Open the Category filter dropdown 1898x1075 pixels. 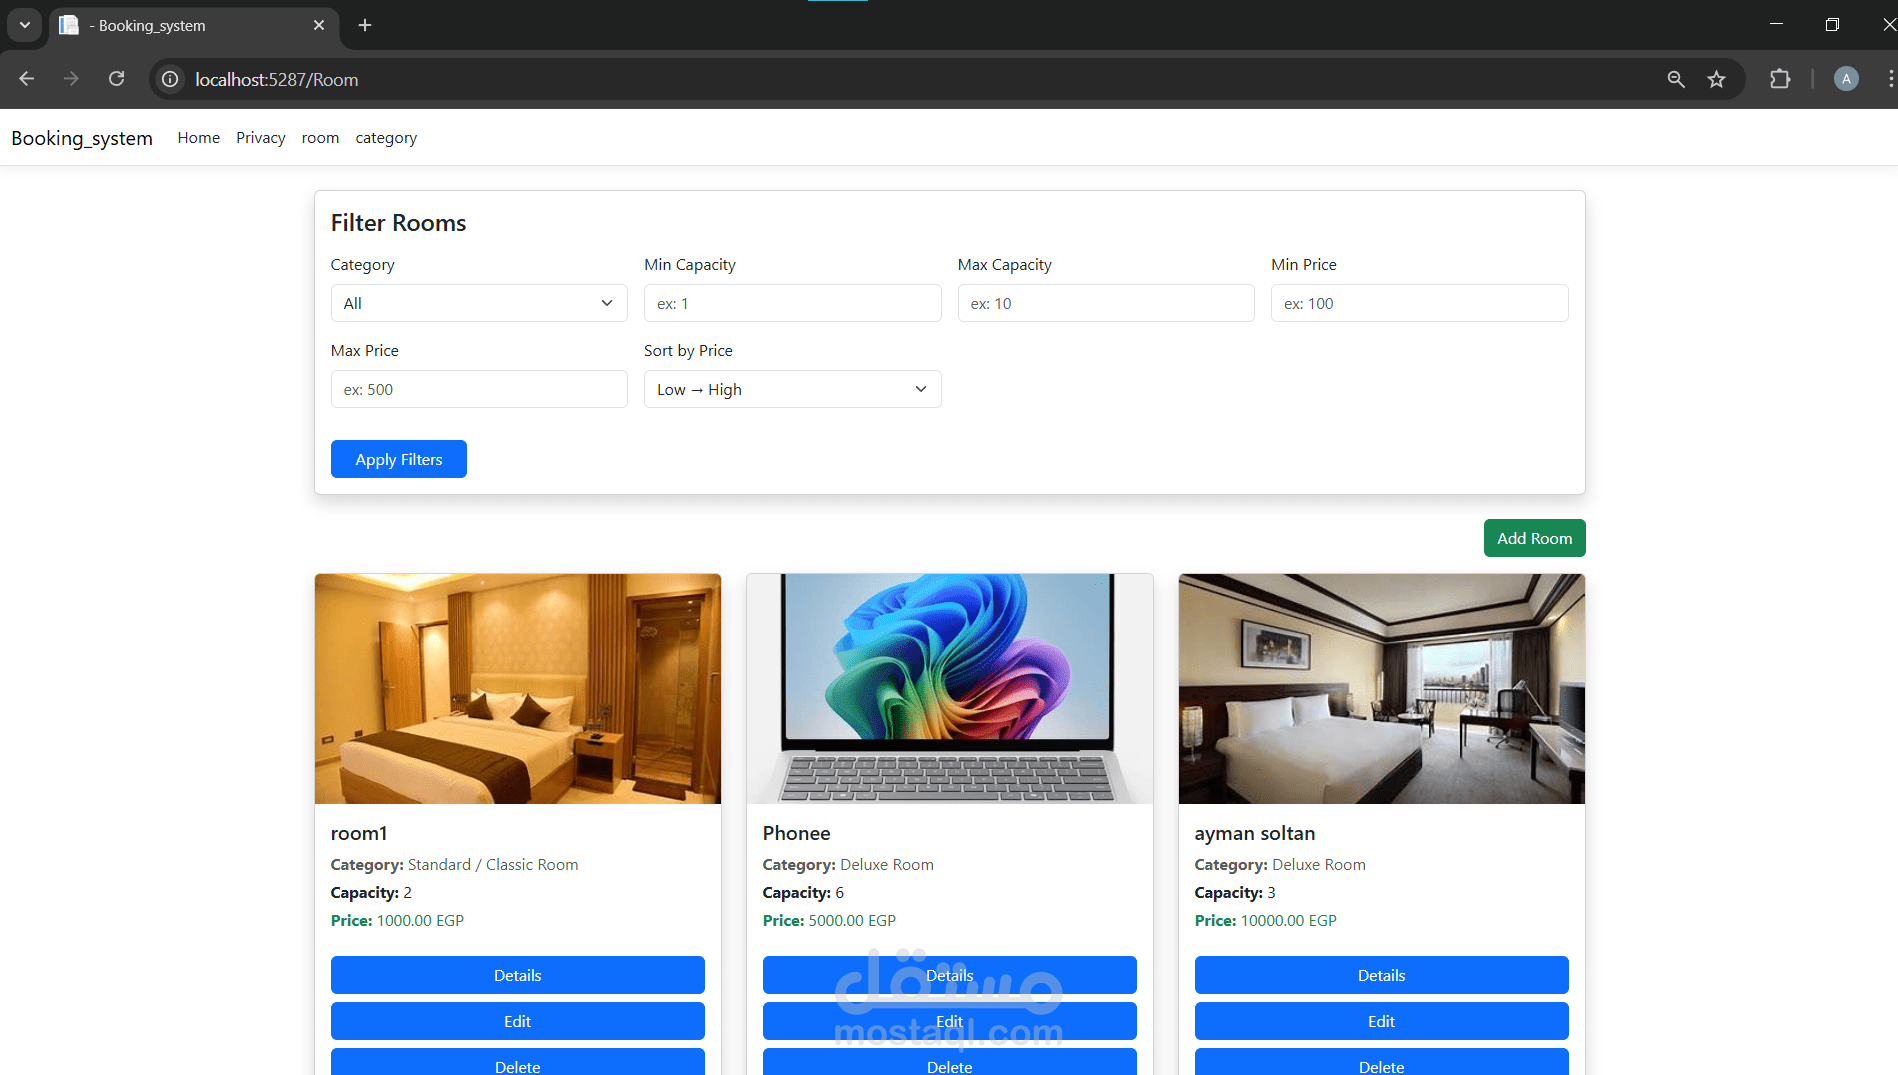pyautogui.click(x=478, y=303)
